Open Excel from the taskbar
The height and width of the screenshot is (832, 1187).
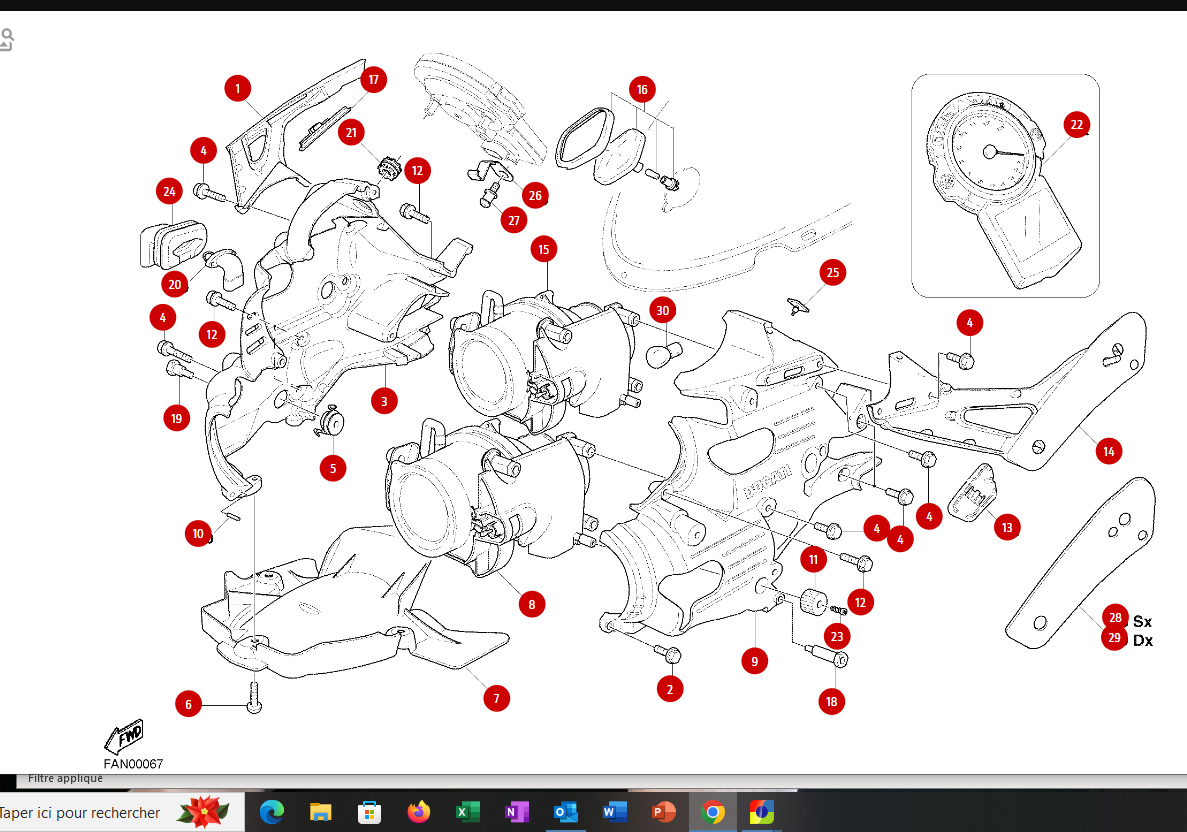pyautogui.click(x=467, y=812)
